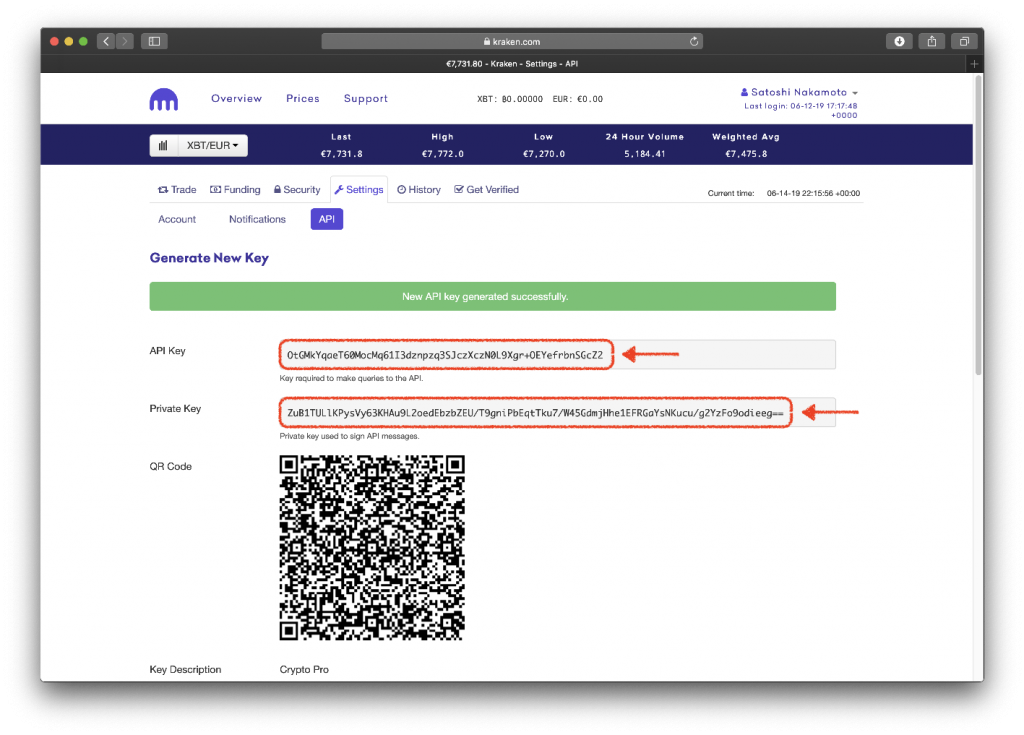1024x735 pixels.
Task: Open the Security tab
Action: tap(296, 189)
